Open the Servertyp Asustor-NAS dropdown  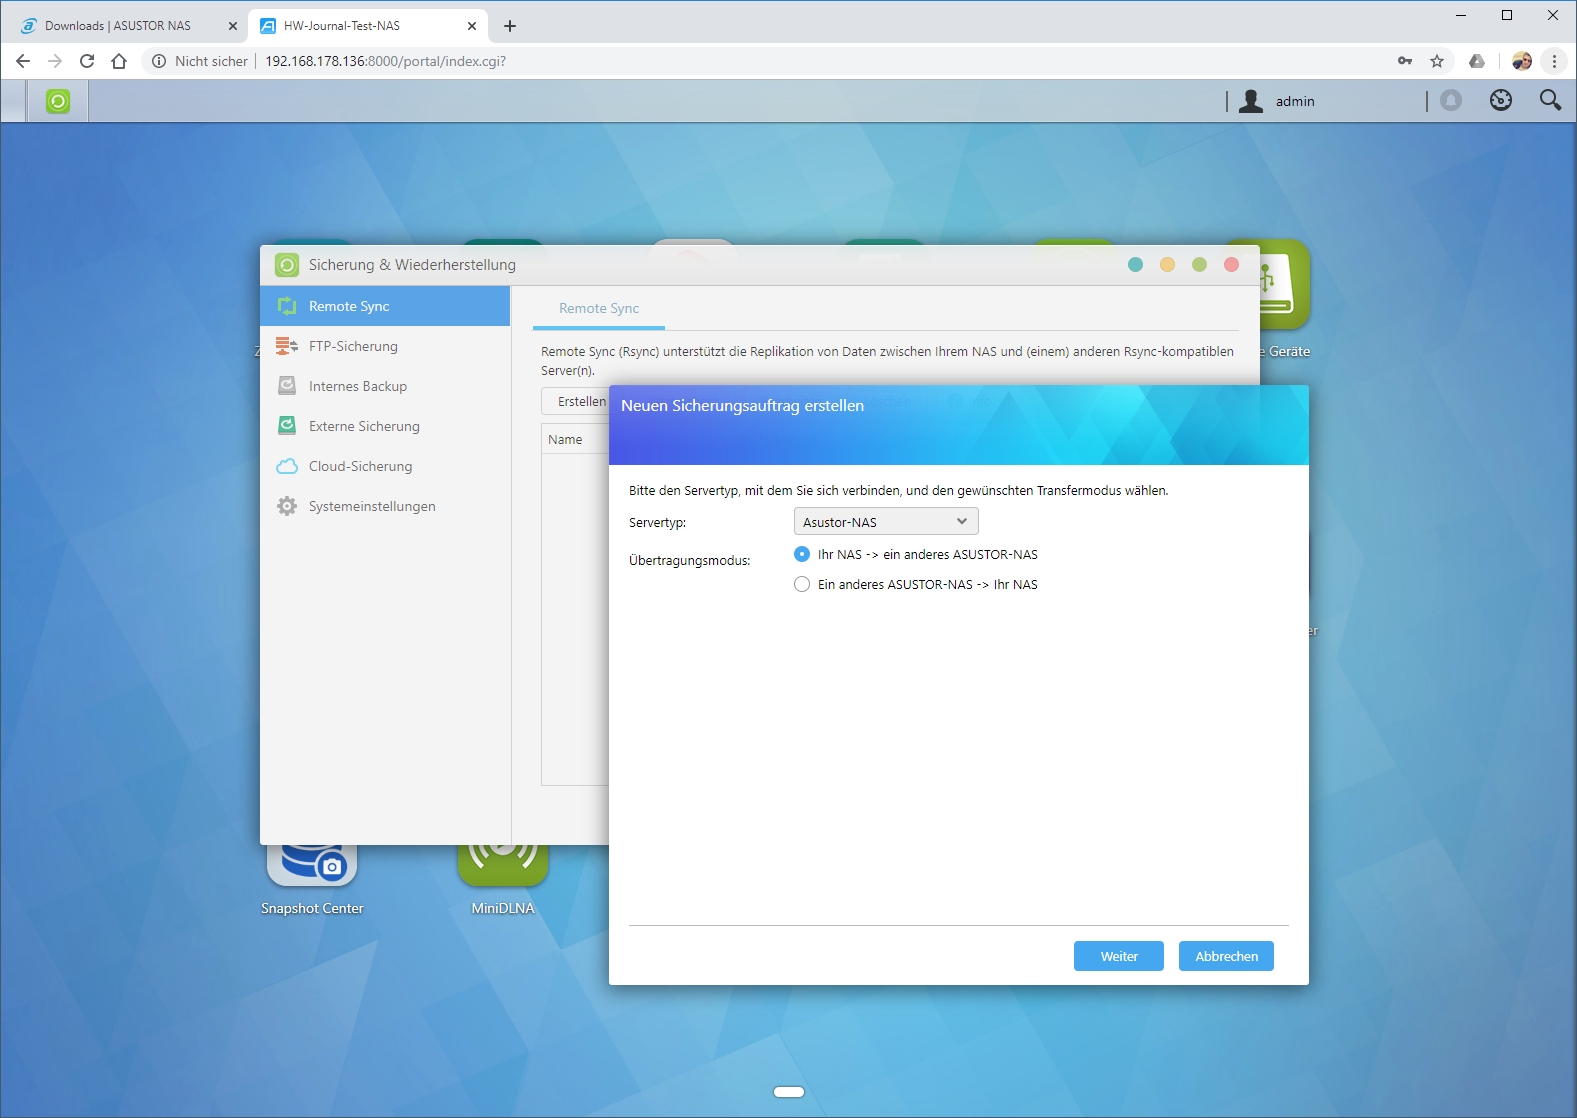click(x=886, y=522)
